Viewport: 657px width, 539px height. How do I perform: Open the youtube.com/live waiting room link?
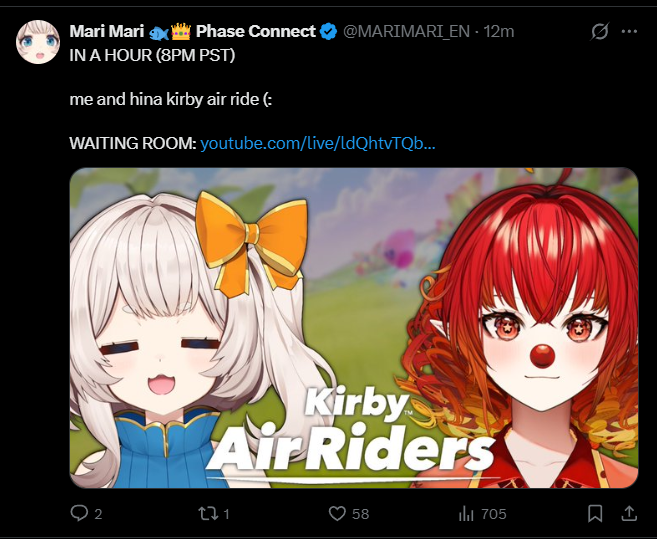click(x=318, y=143)
